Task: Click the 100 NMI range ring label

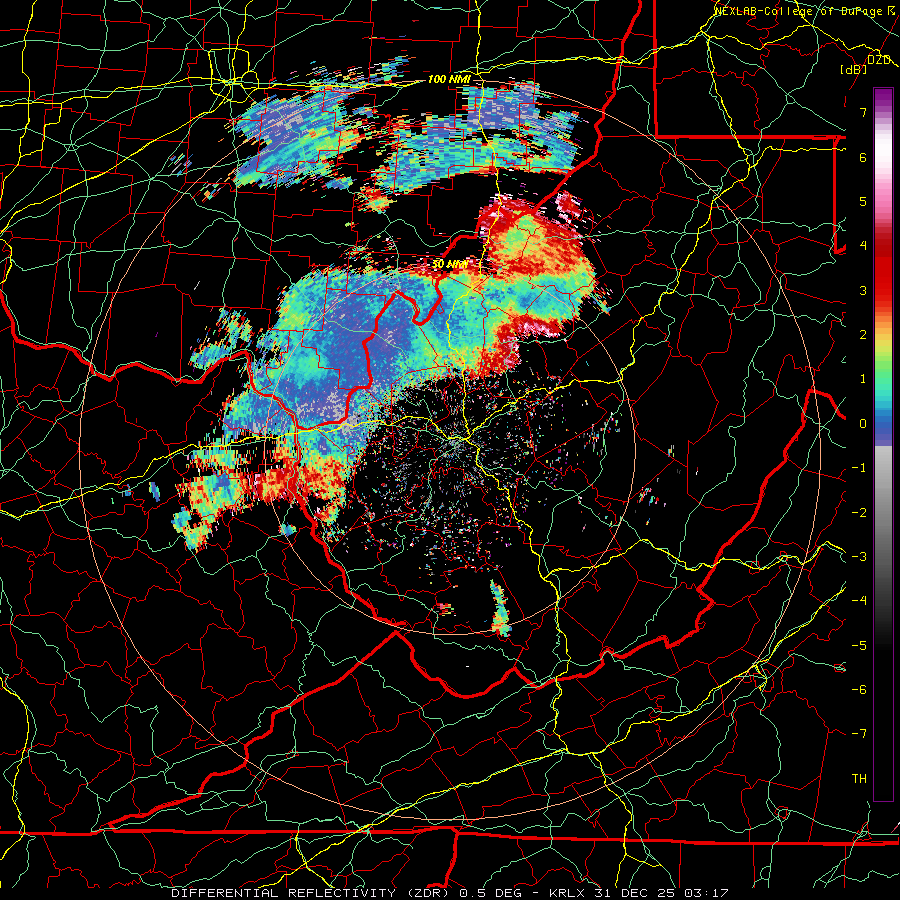Action: (449, 79)
